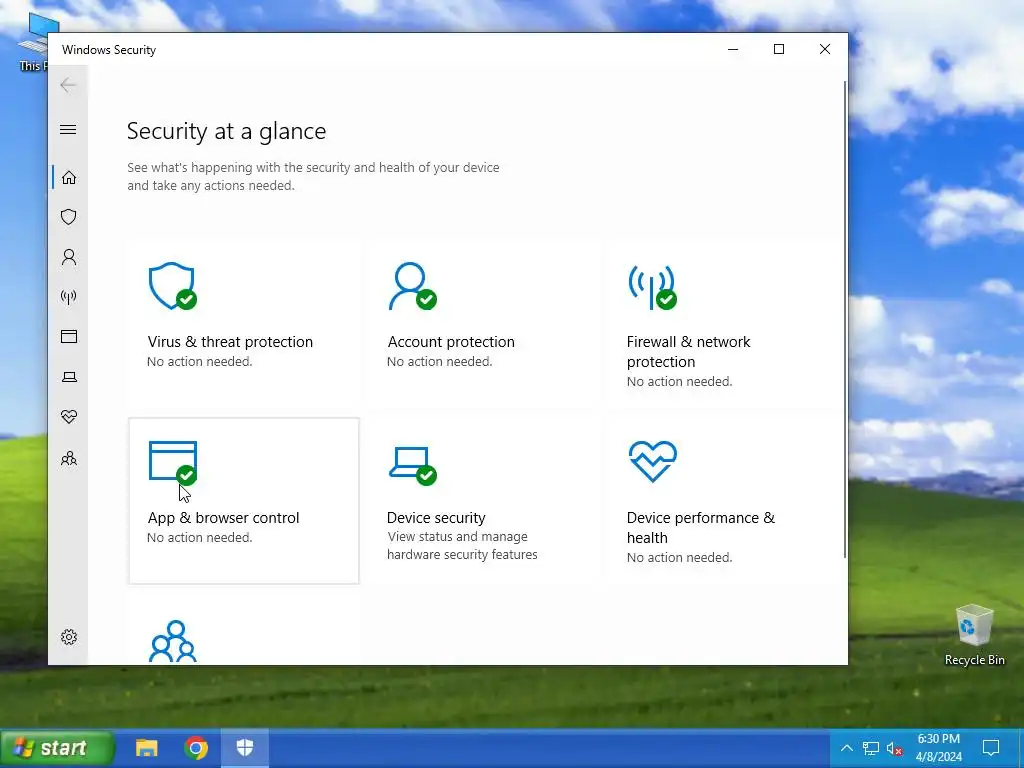Open the network tray icon
Image resolution: width=1024 pixels, height=768 pixels.
(871, 748)
